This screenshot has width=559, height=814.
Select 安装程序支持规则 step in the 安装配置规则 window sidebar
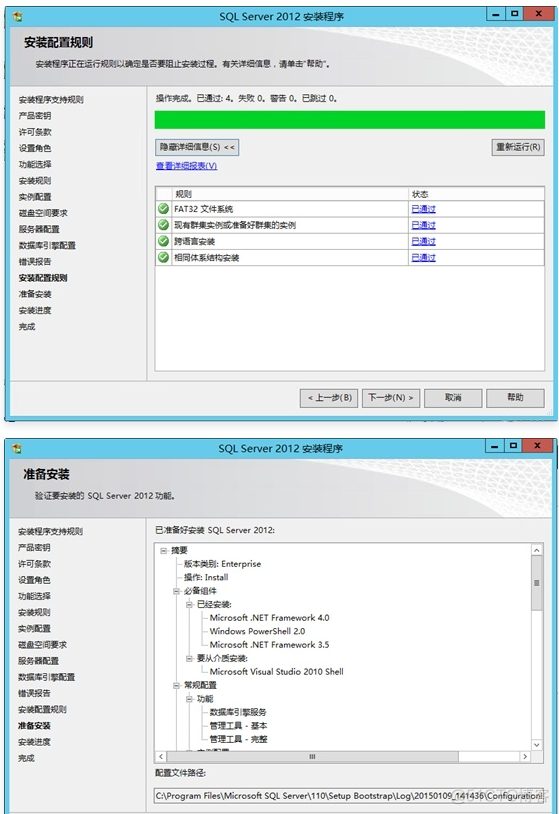point(51,100)
